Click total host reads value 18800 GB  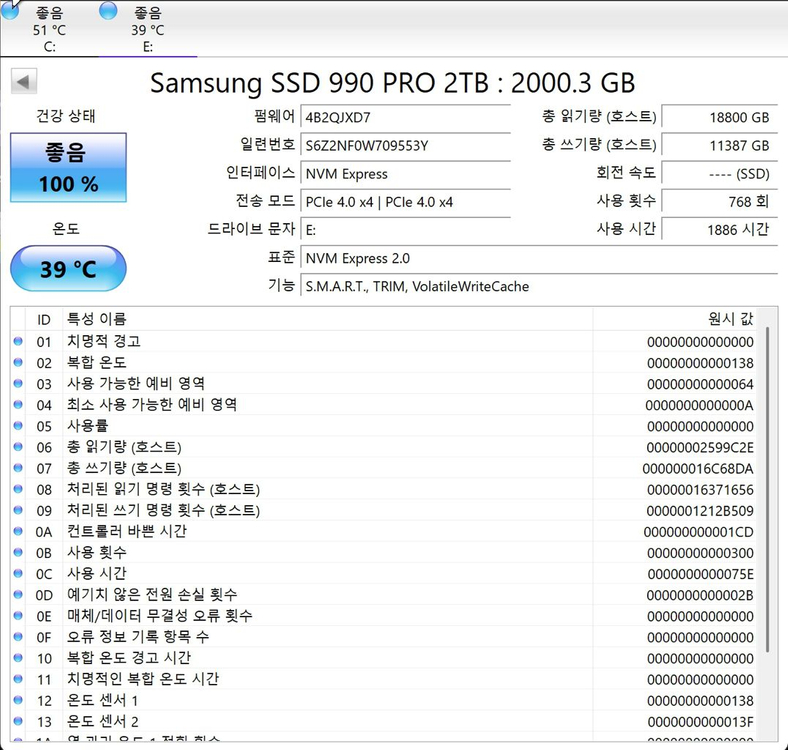click(x=719, y=118)
